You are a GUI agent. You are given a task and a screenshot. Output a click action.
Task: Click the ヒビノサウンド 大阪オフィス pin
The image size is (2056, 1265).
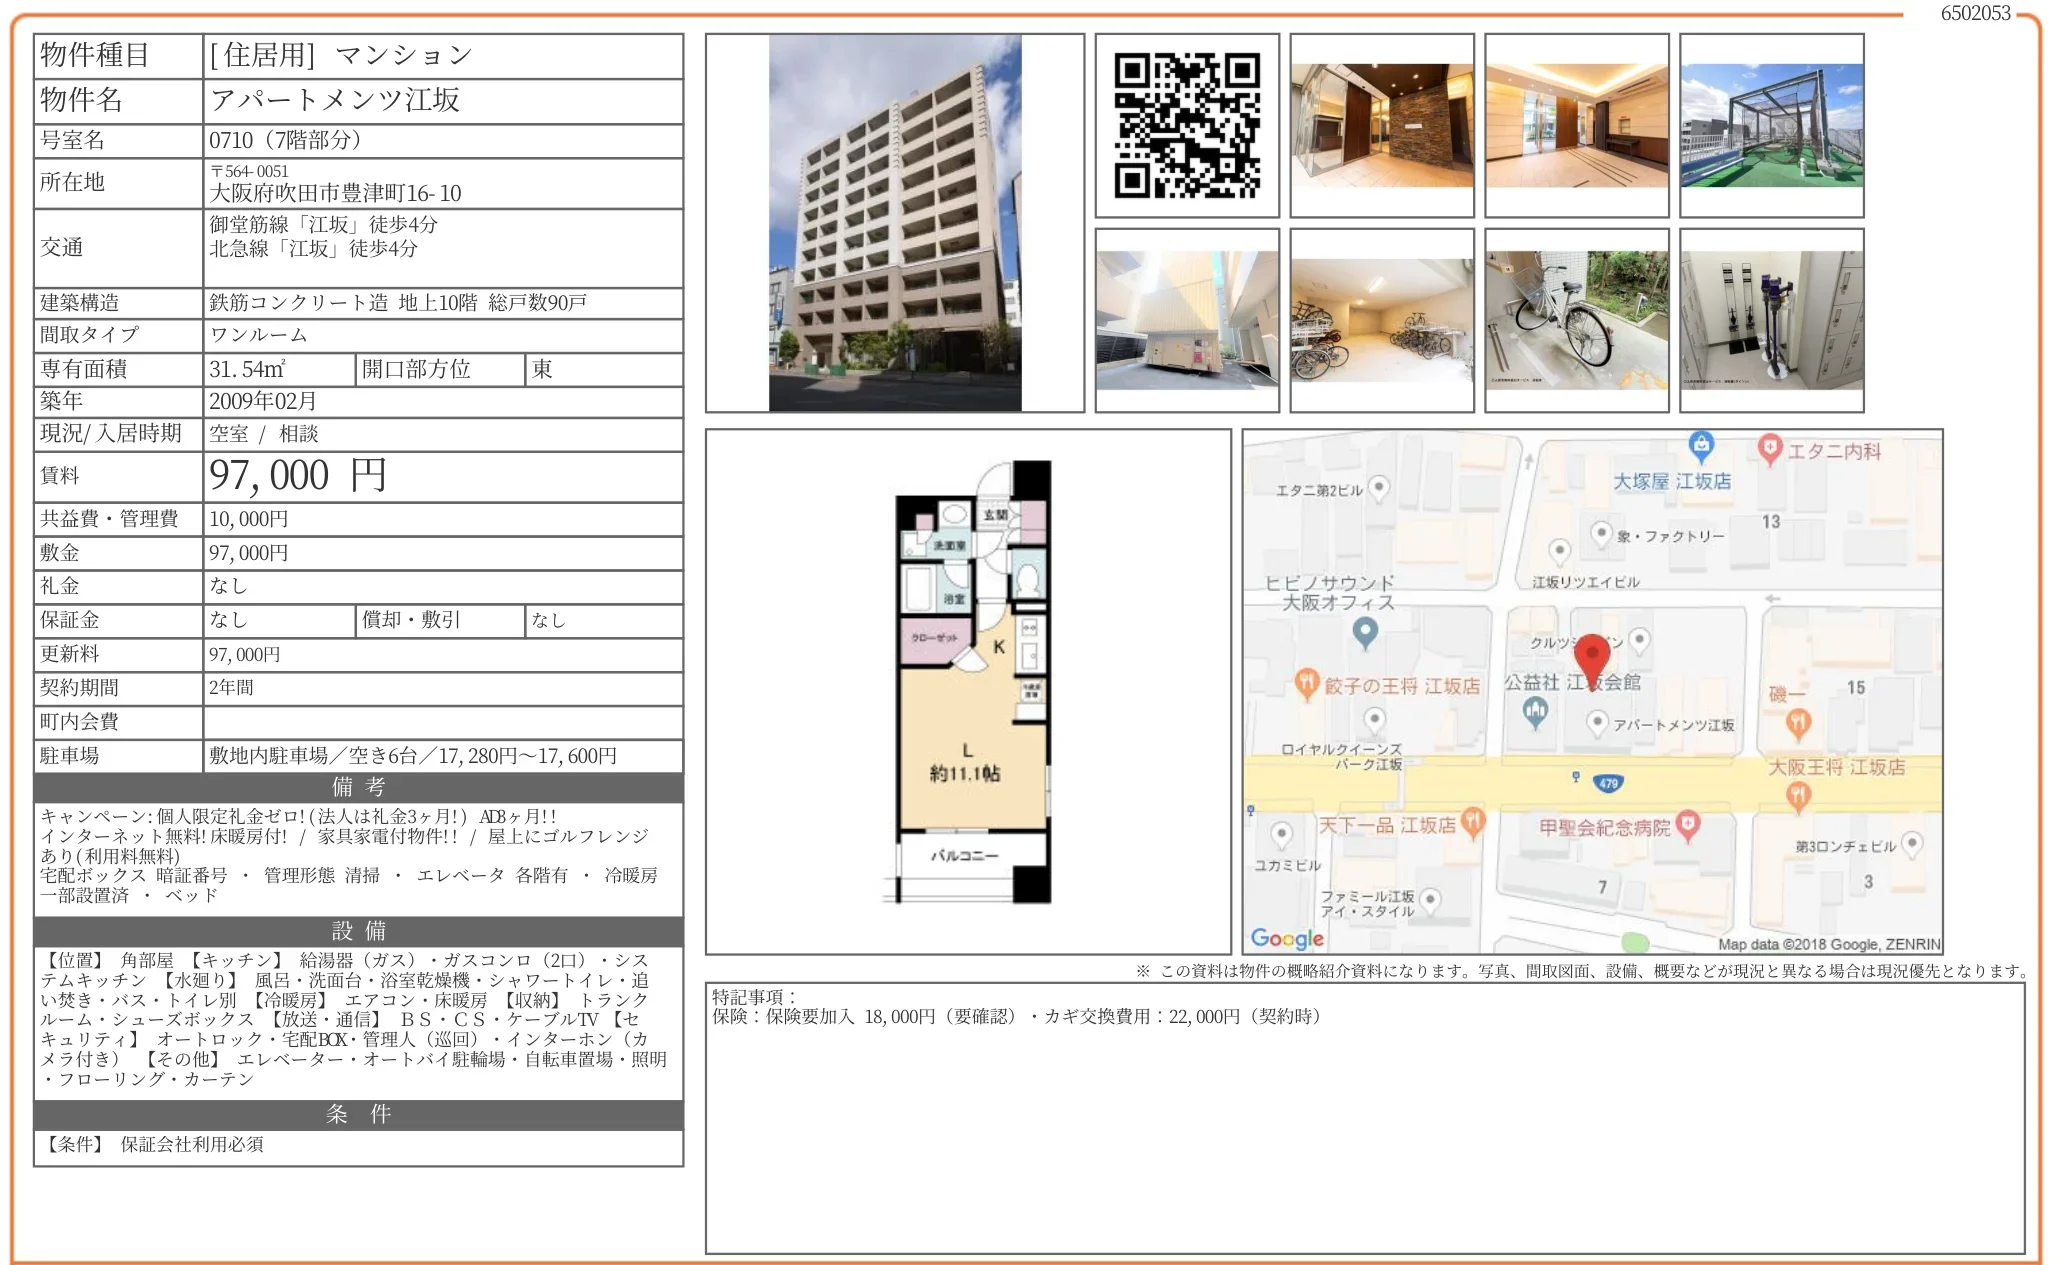pyautogui.click(x=1365, y=631)
